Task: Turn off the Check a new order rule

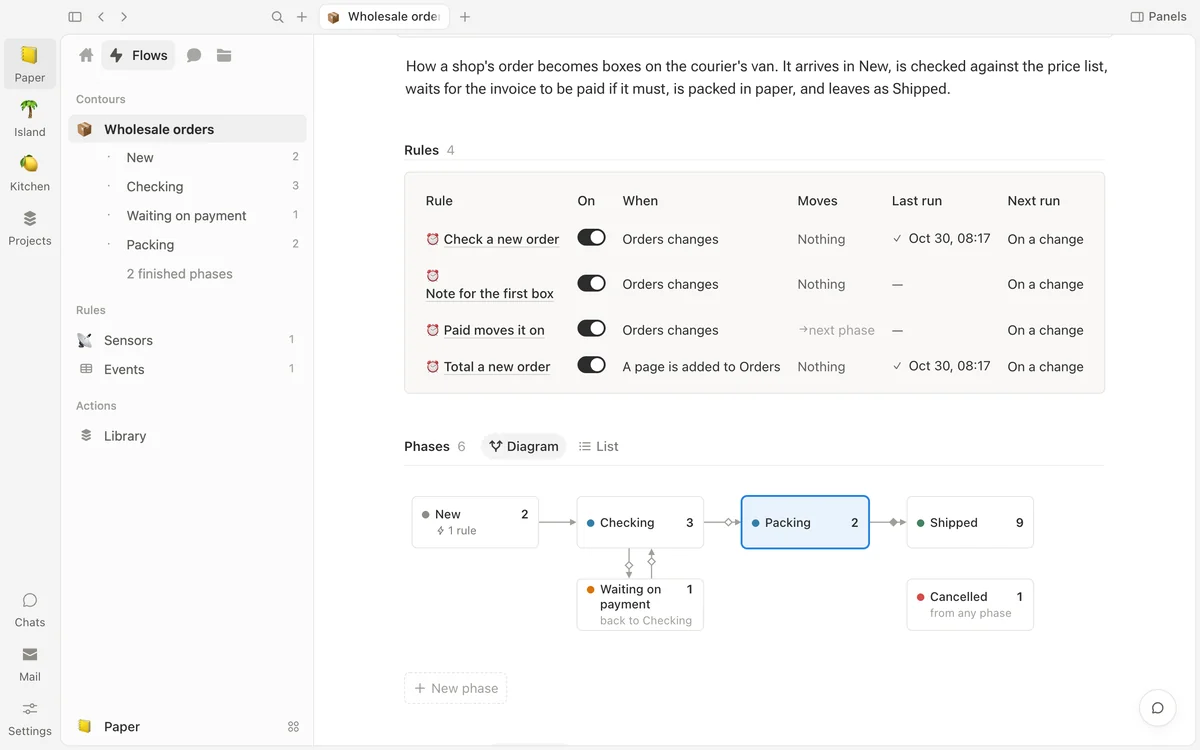Action: (592, 238)
